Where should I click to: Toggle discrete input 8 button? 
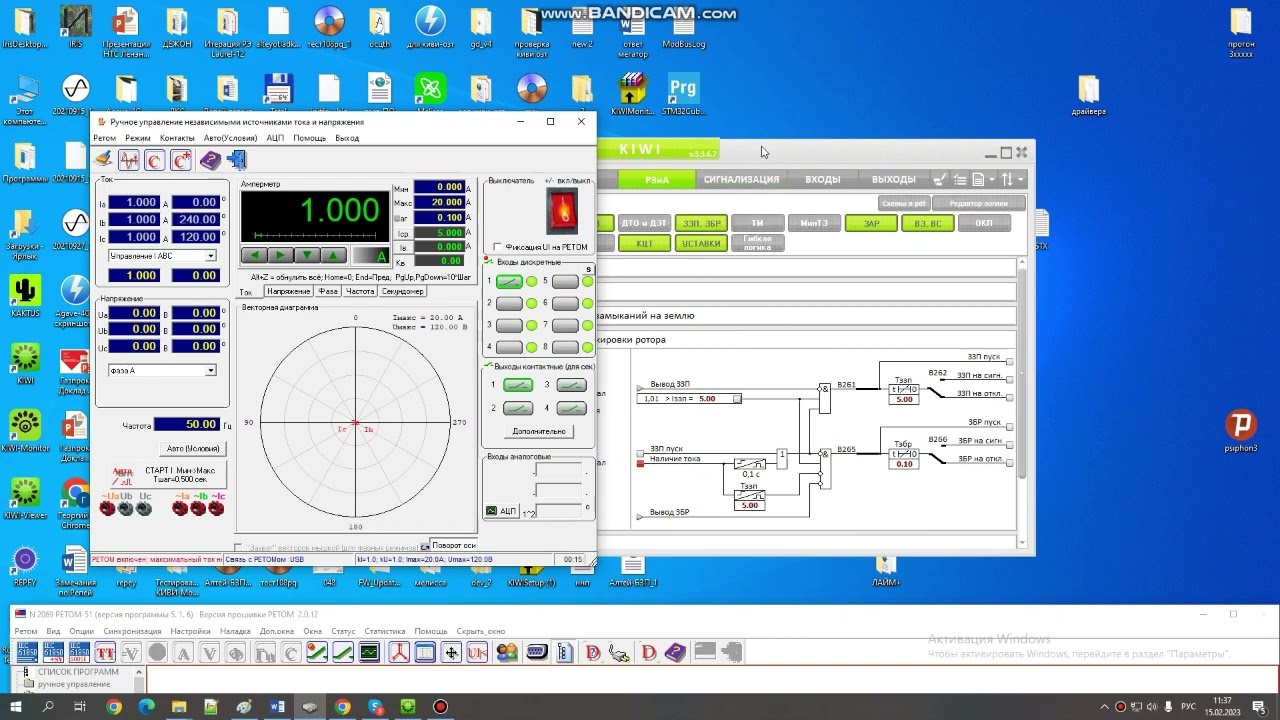565,347
